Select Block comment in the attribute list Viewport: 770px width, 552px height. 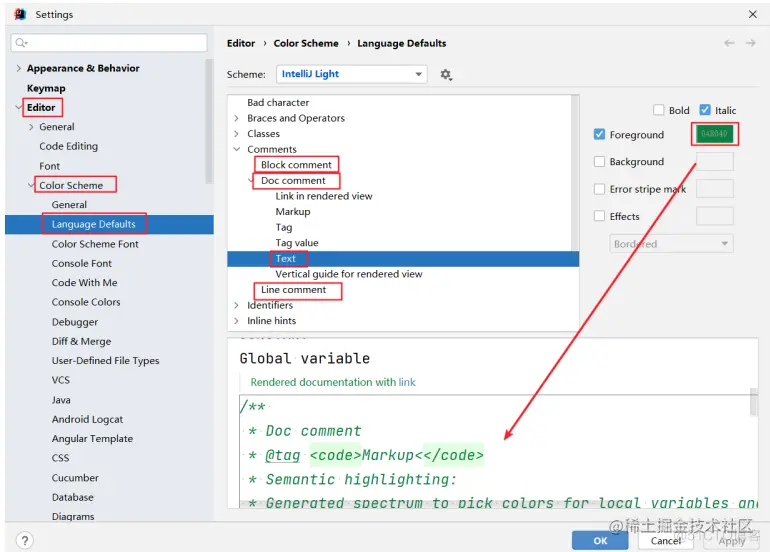[x=296, y=165]
